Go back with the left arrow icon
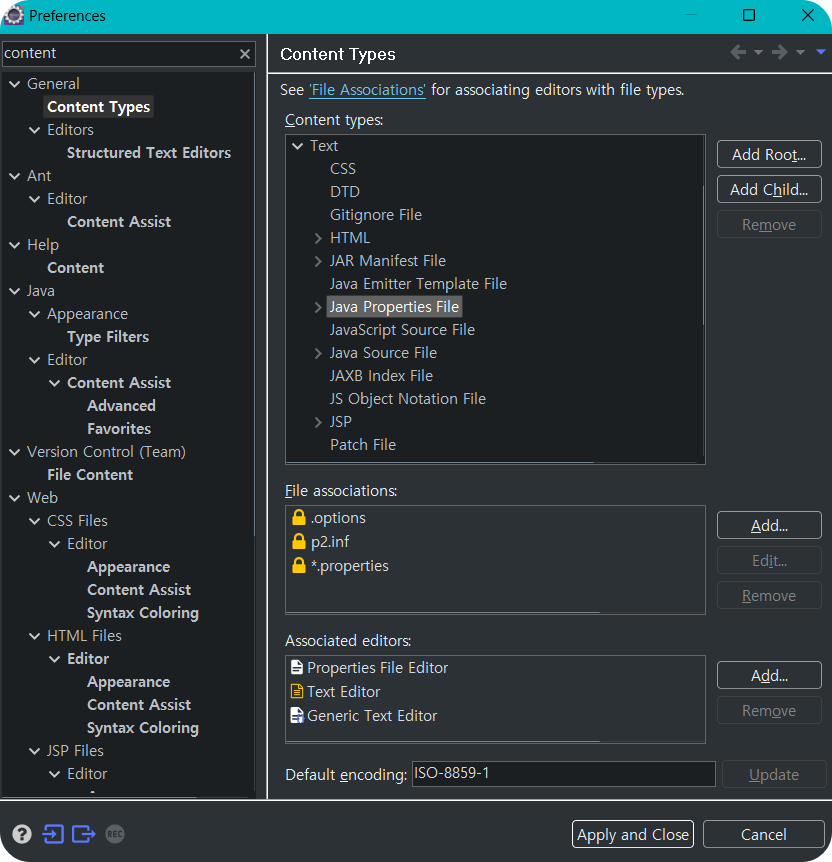This screenshot has width=832, height=862. [x=738, y=52]
